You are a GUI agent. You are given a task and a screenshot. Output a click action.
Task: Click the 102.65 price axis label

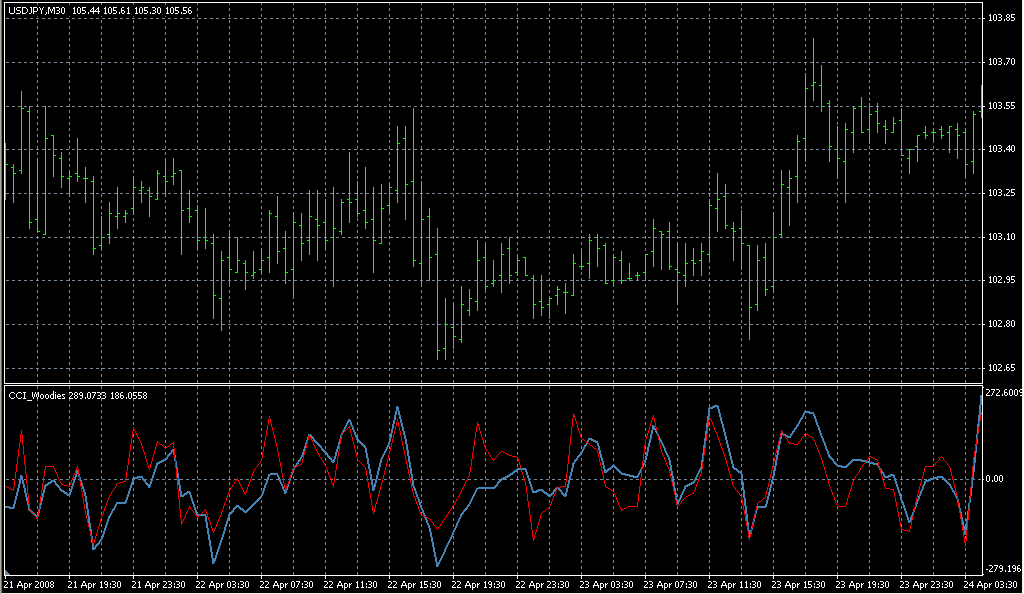click(1002, 367)
